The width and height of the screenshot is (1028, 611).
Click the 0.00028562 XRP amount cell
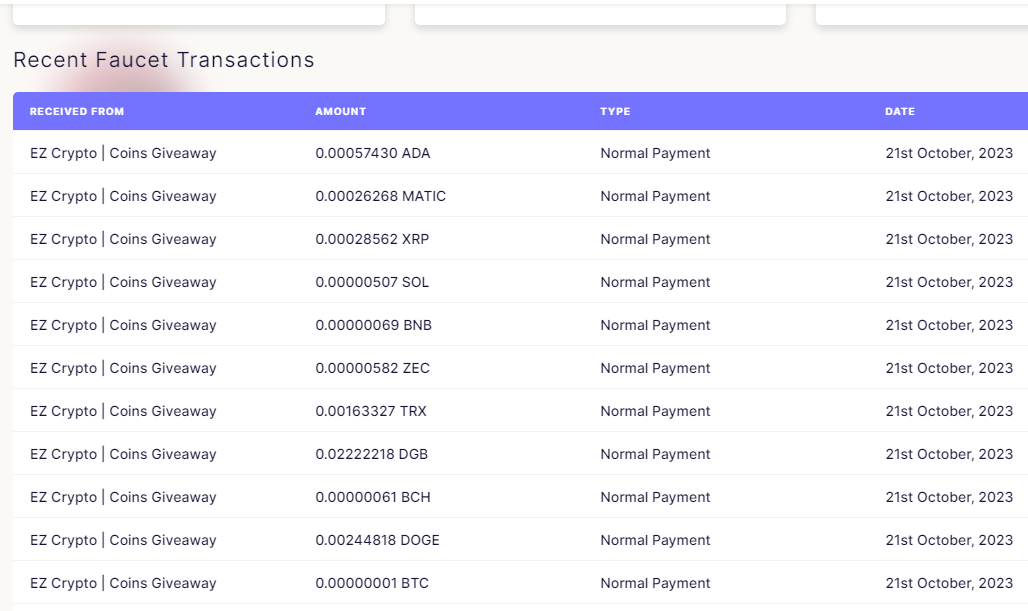coord(372,239)
